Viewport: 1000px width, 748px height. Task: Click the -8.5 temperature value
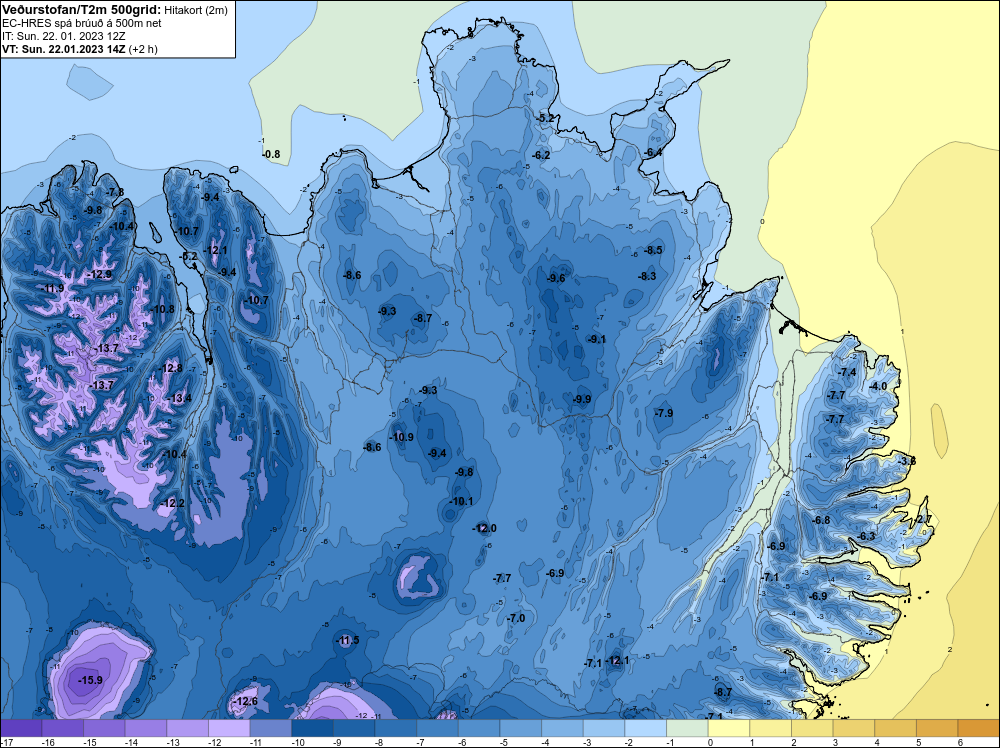click(x=653, y=250)
